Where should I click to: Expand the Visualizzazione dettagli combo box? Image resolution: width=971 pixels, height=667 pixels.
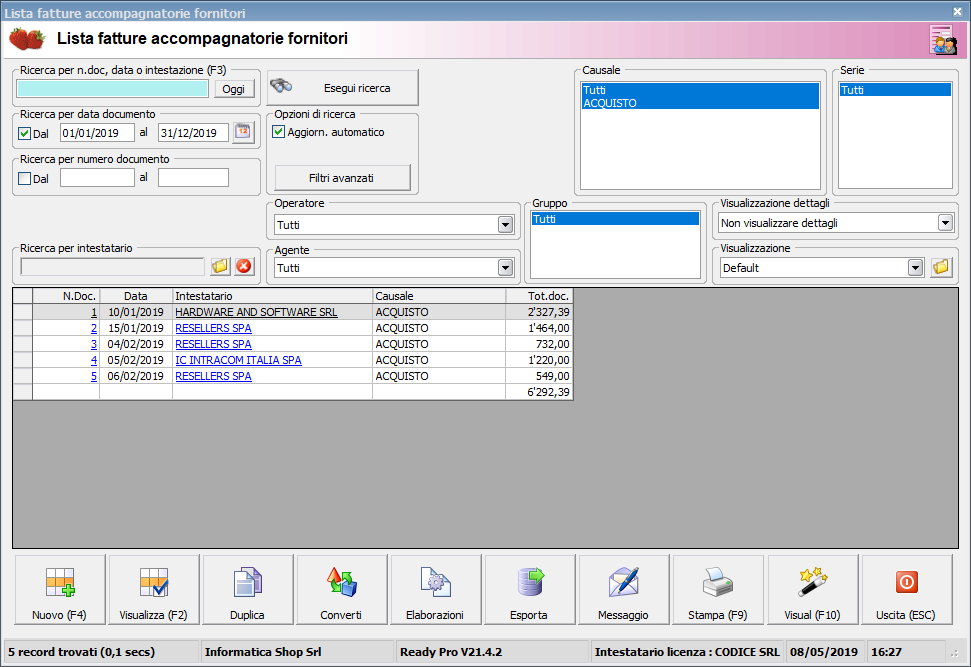point(945,223)
